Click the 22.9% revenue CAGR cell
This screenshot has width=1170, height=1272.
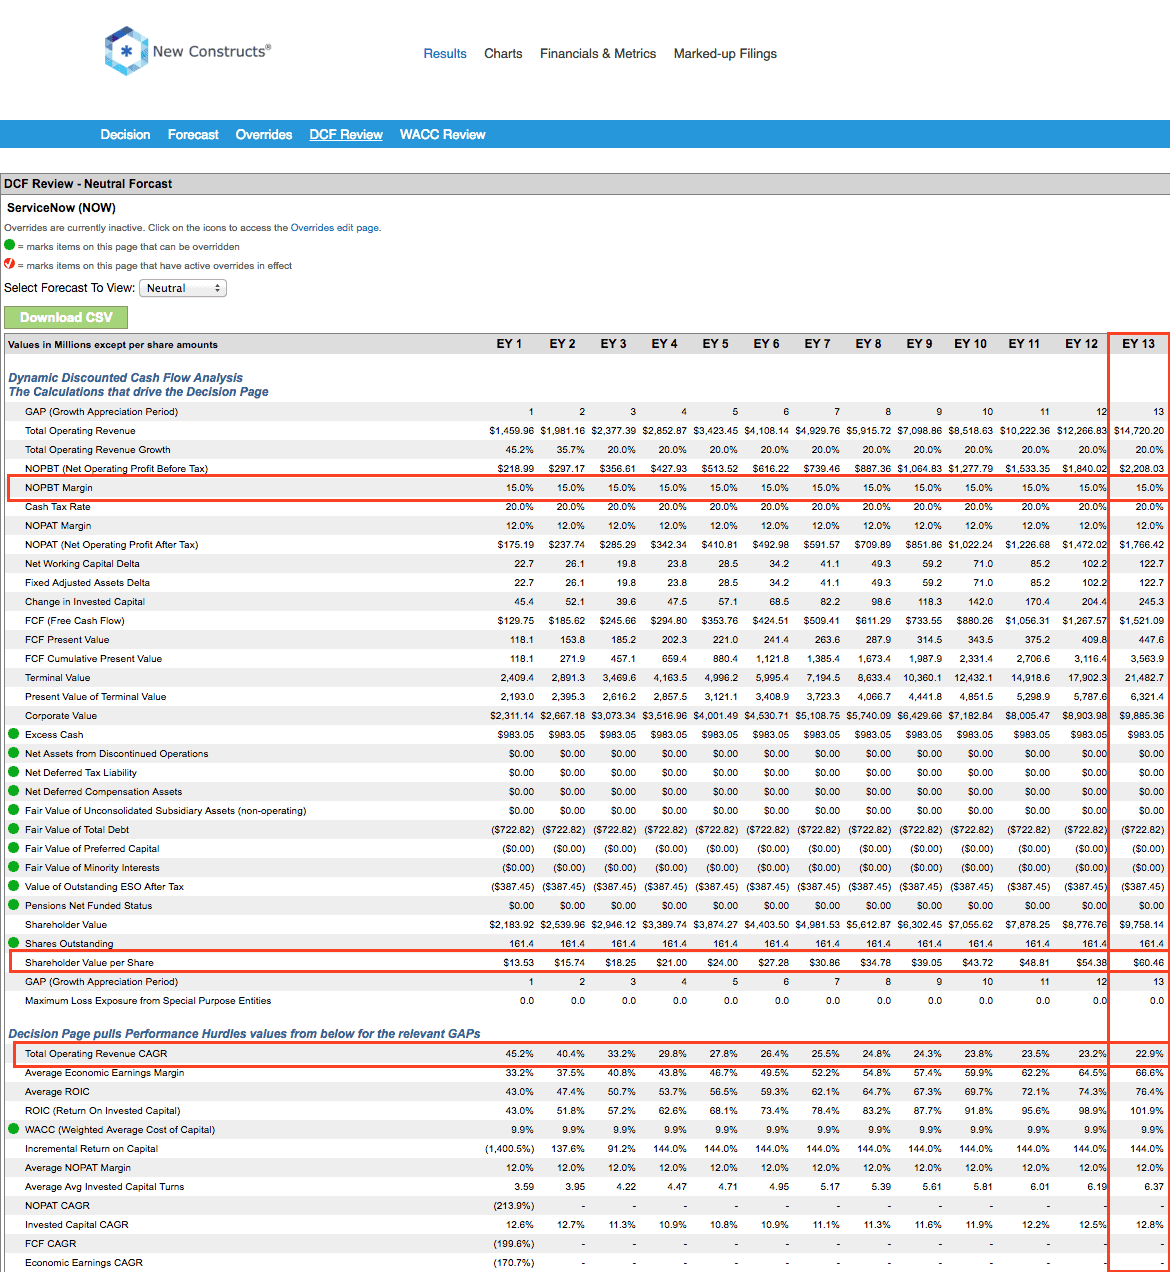(x=1150, y=1054)
